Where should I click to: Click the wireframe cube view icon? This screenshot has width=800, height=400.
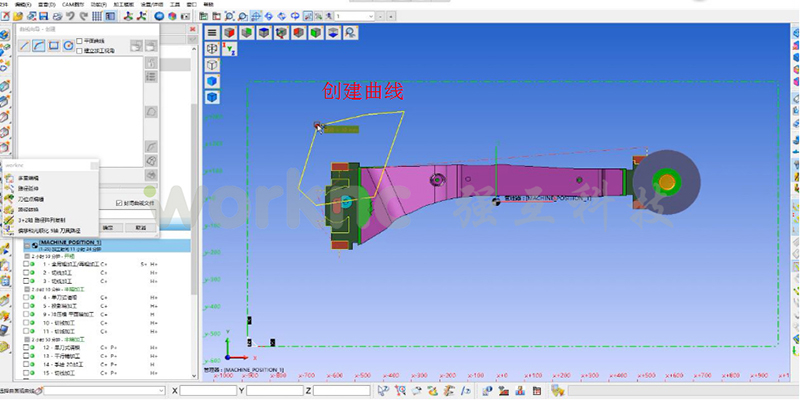tap(212, 65)
